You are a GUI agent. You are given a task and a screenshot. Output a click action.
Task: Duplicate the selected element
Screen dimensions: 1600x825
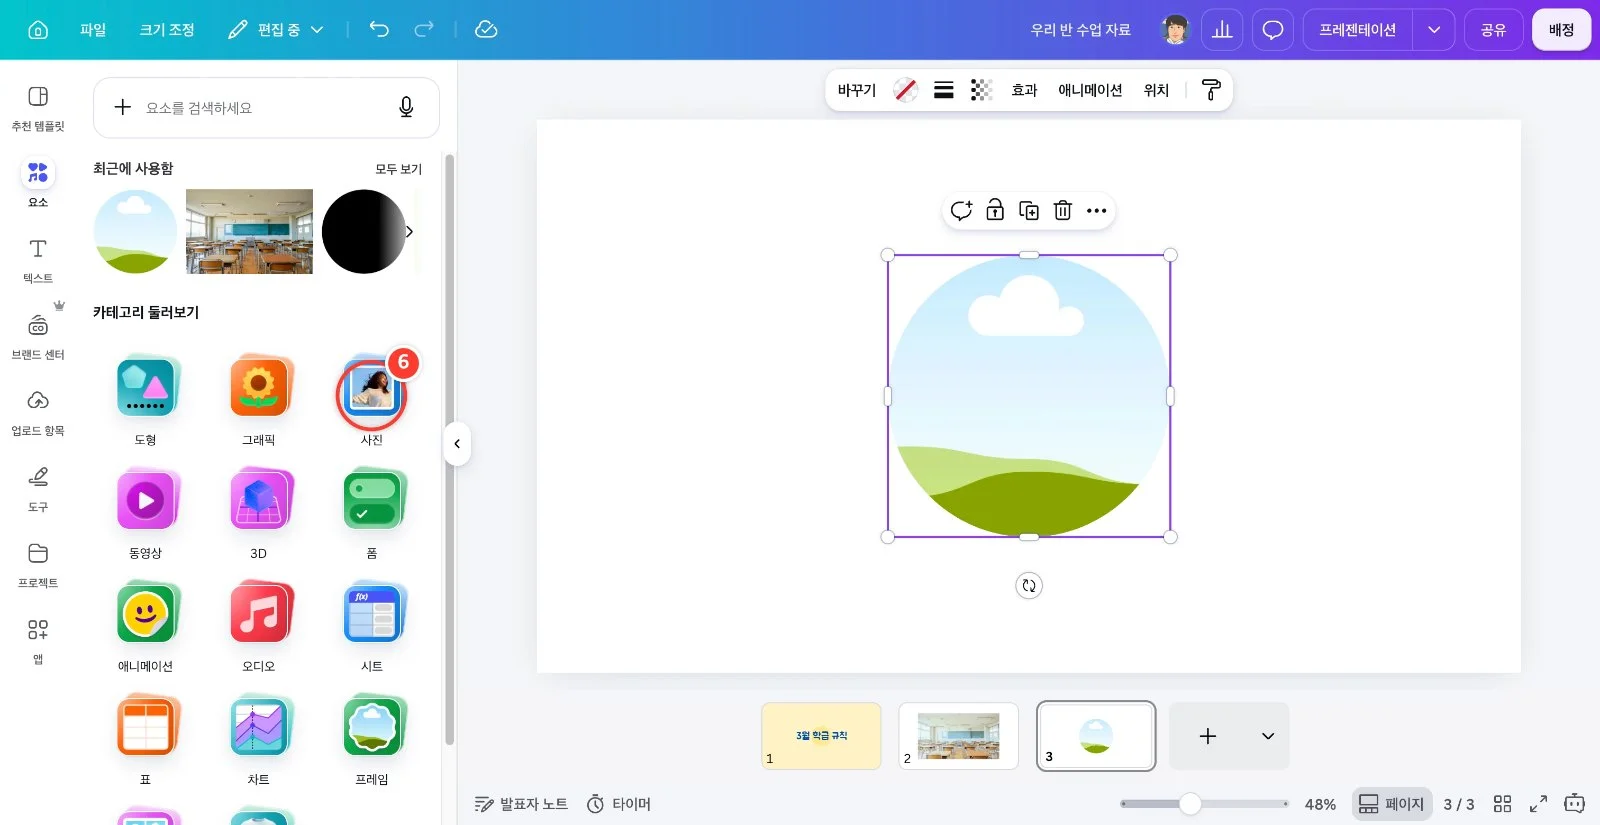coord(1029,210)
